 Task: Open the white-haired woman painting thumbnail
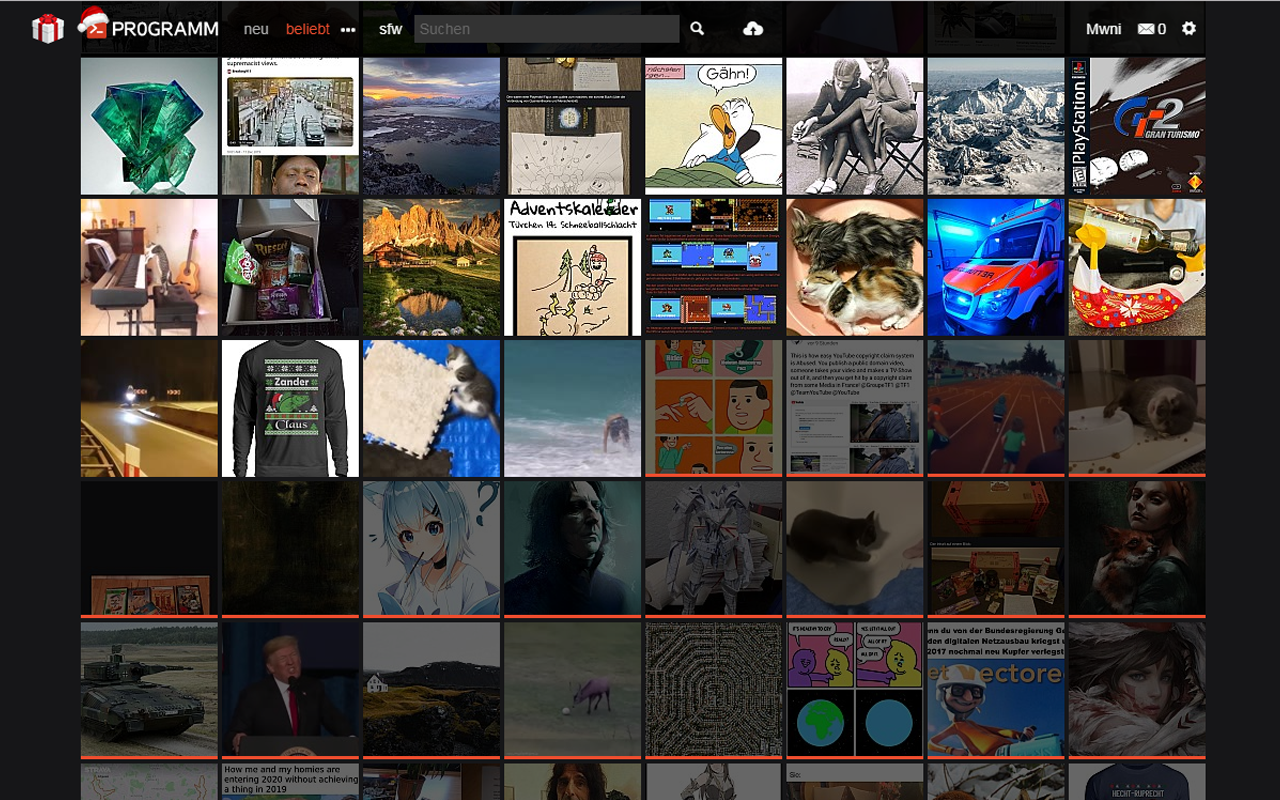click(1137, 690)
